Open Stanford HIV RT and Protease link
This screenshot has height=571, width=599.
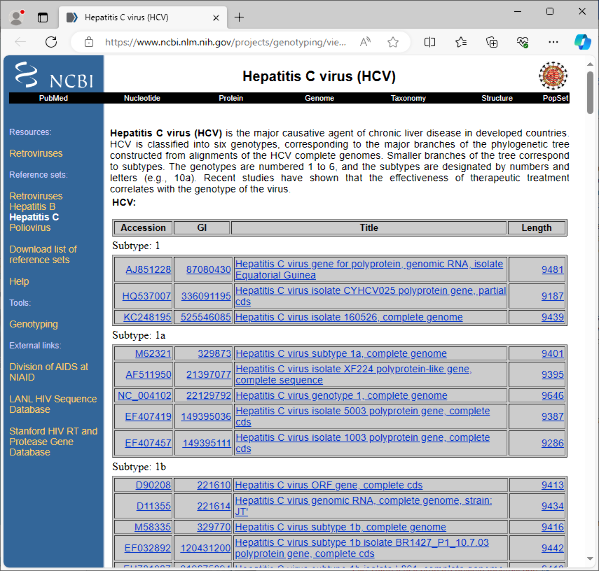[53, 442]
